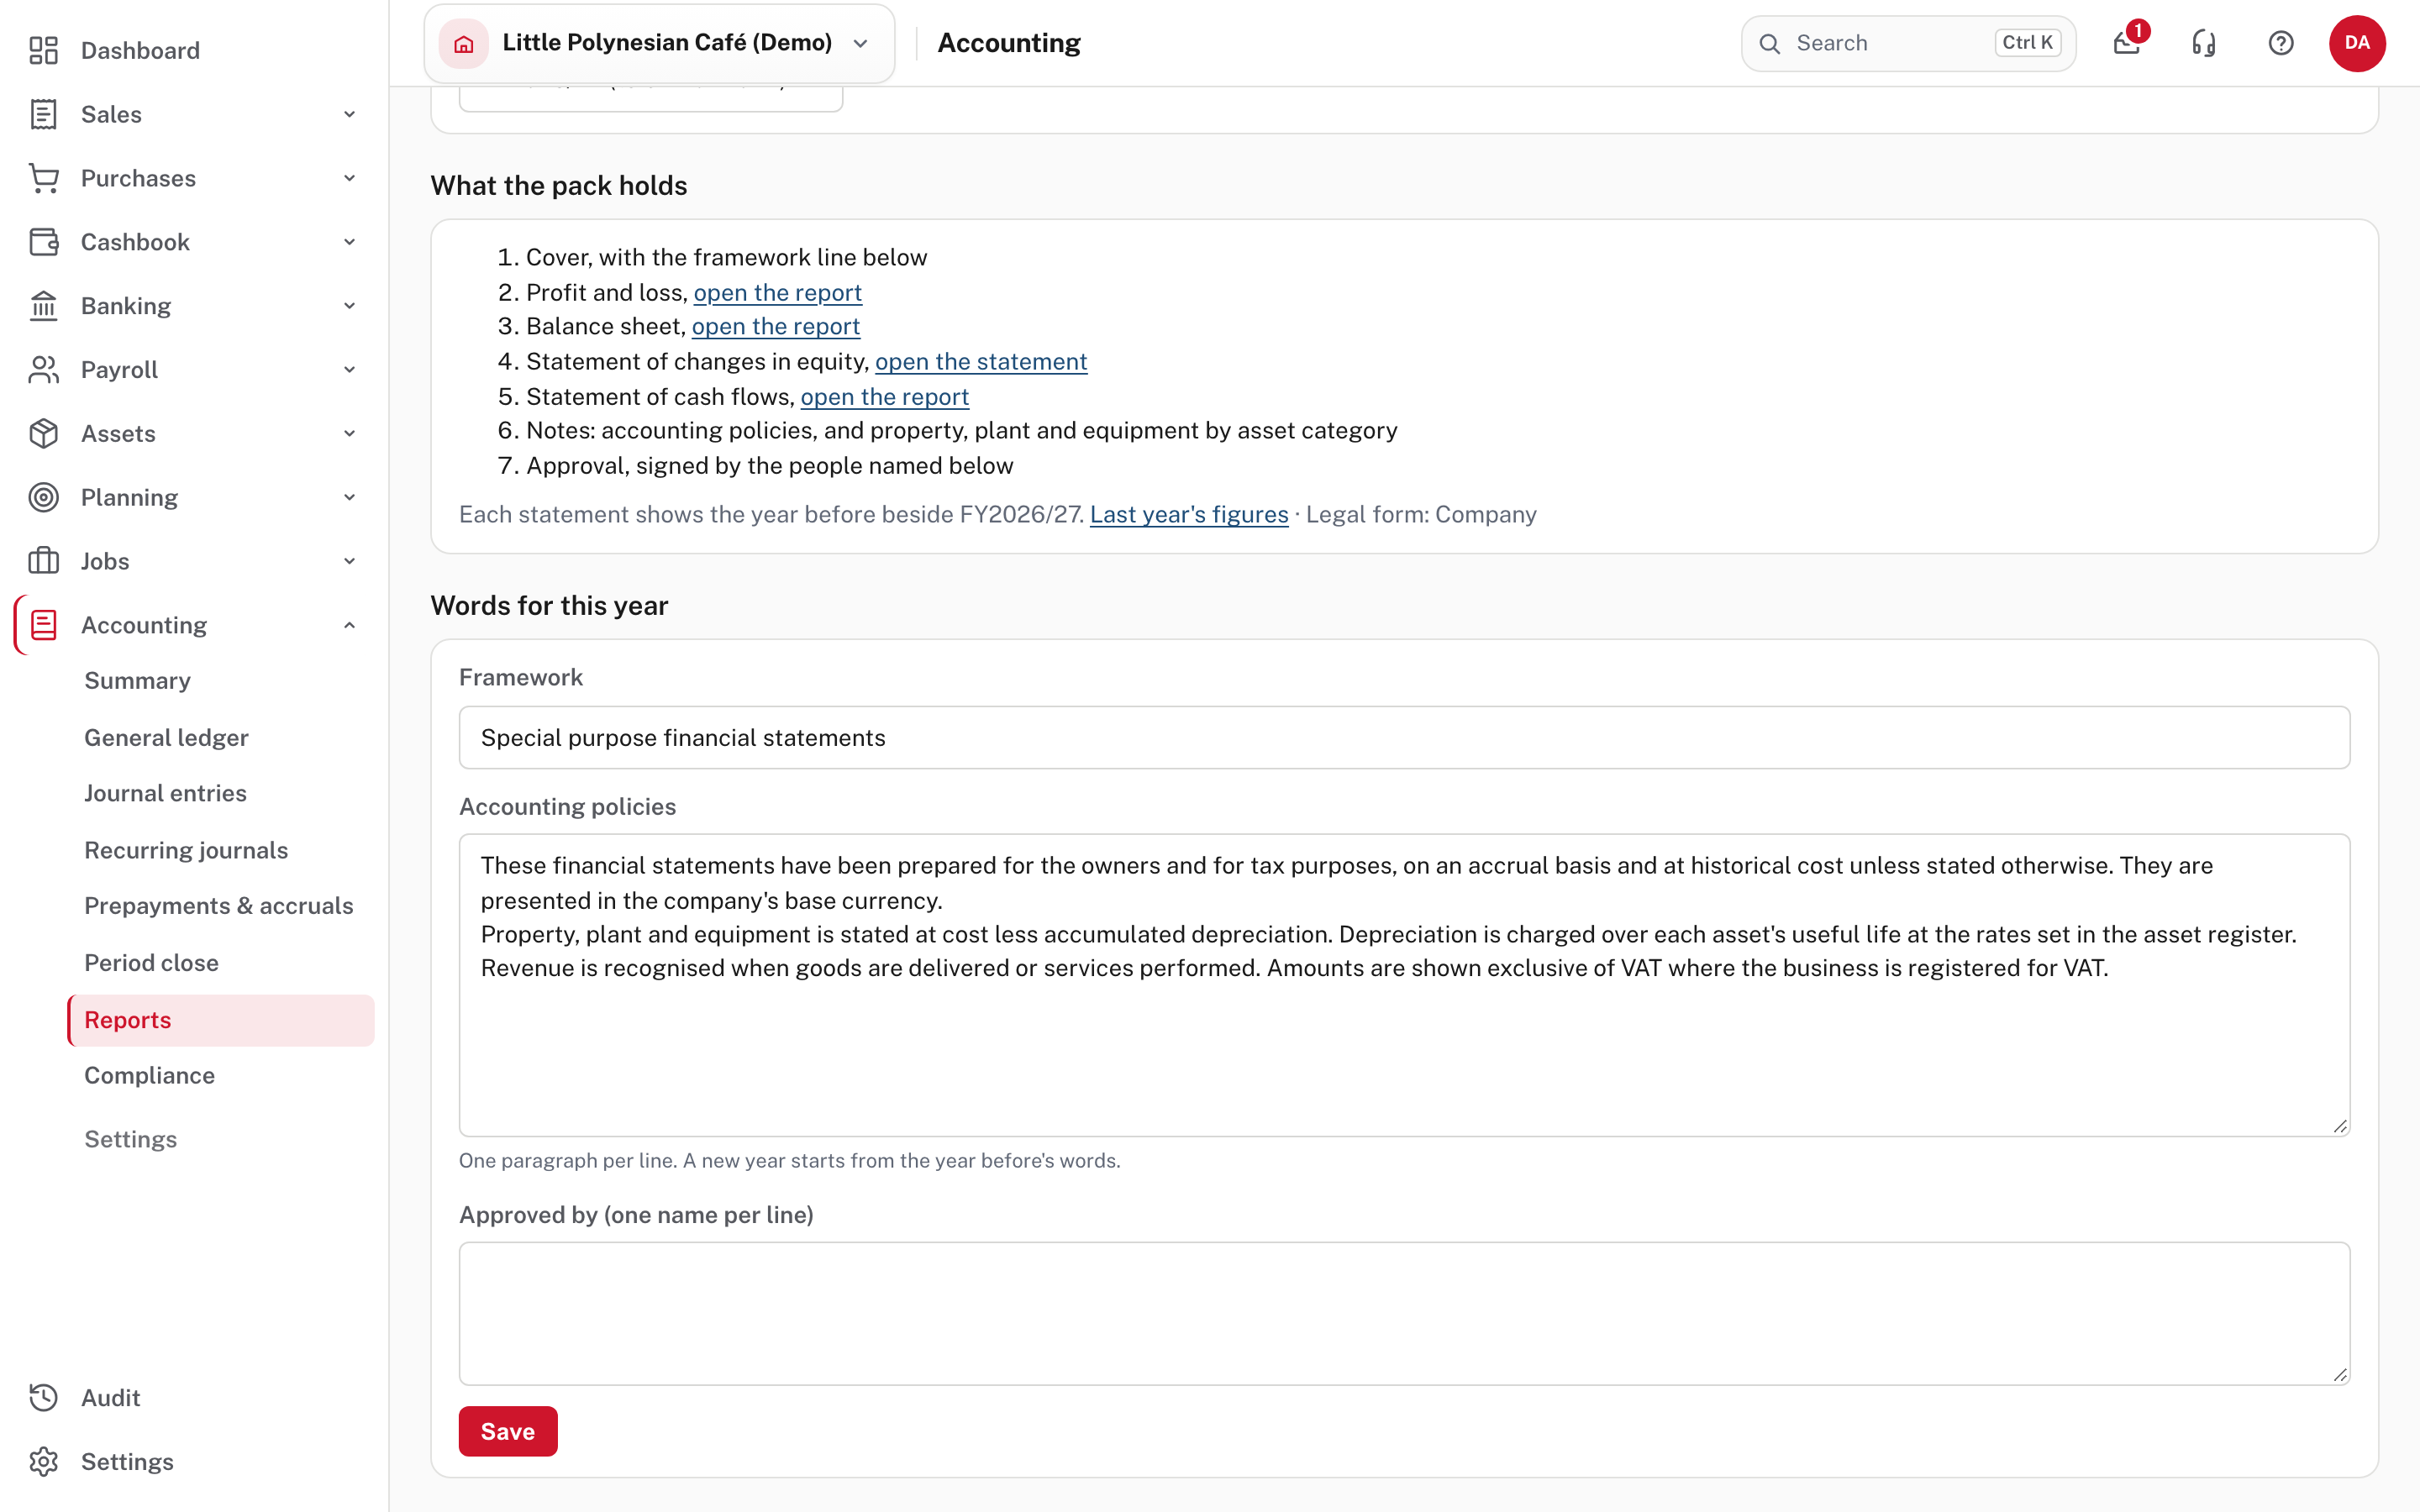The width and height of the screenshot is (2420, 1512).
Task: Click into the Accounting policies textarea
Action: pyautogui.click(x=1404, y=985)
